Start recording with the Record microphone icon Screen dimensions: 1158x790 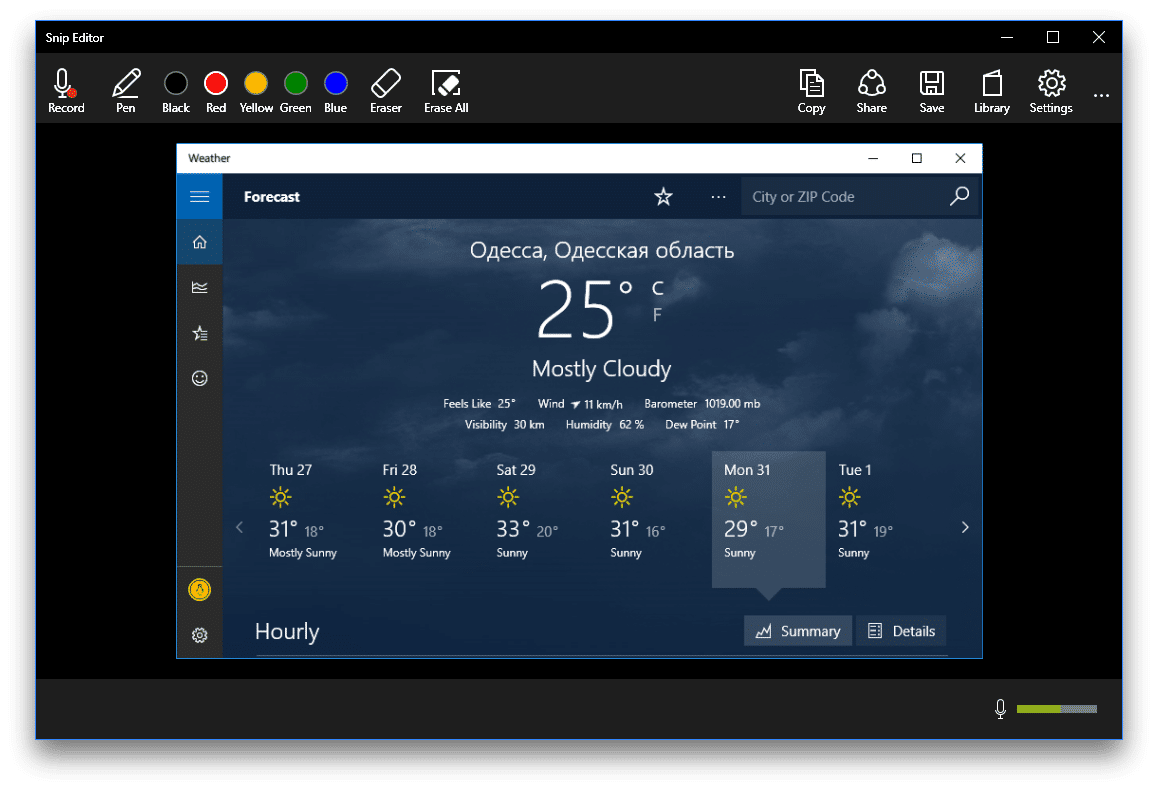coord(66,91)
